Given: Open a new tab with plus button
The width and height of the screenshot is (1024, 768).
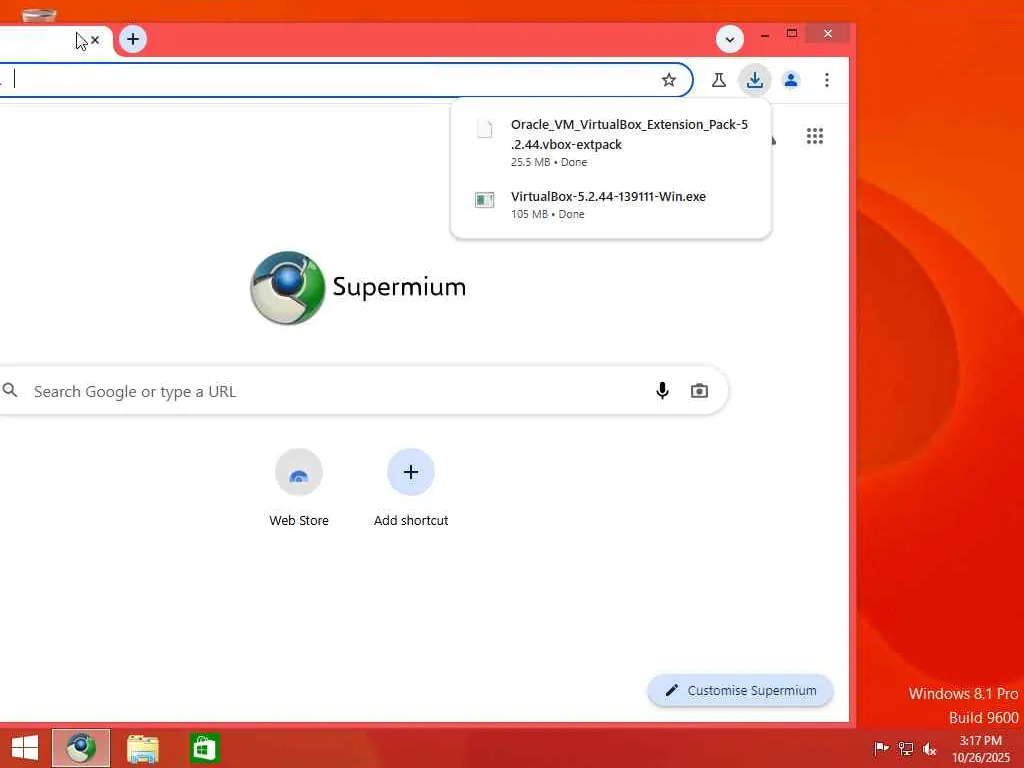Looking at the screenshot, I should (133, 39).
